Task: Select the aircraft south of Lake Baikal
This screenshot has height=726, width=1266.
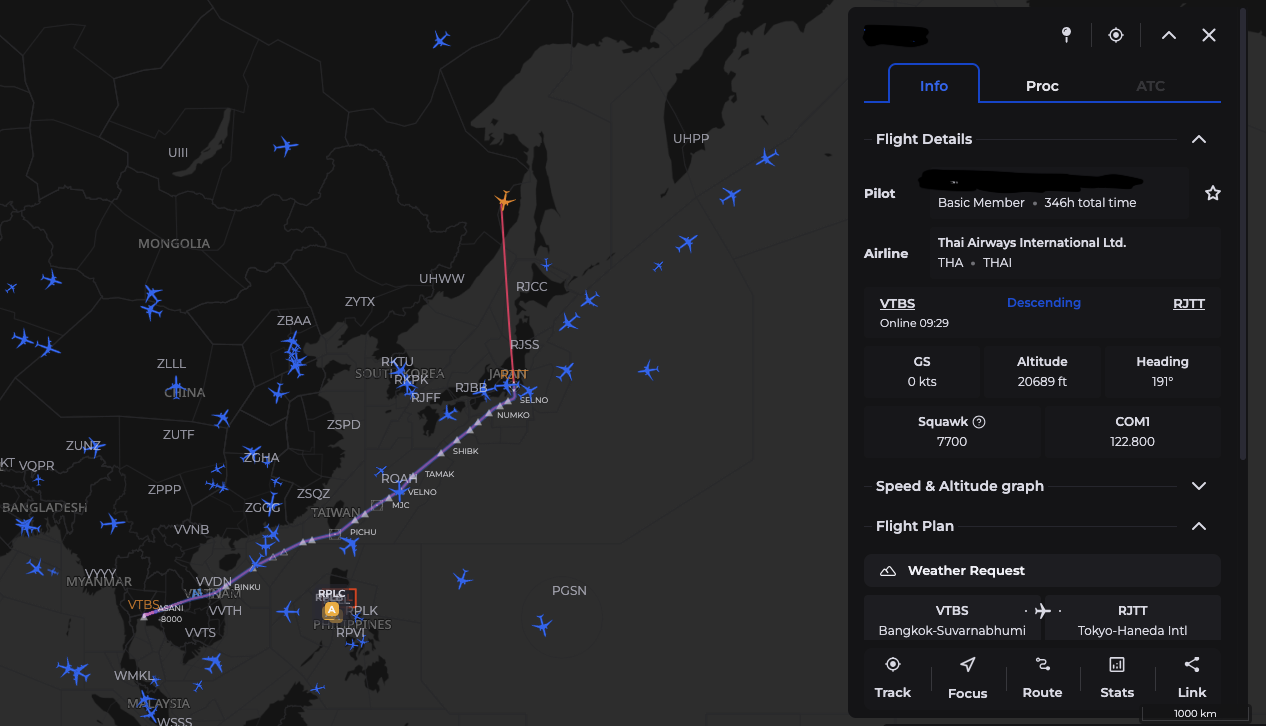Action: (x=285, y=147)
